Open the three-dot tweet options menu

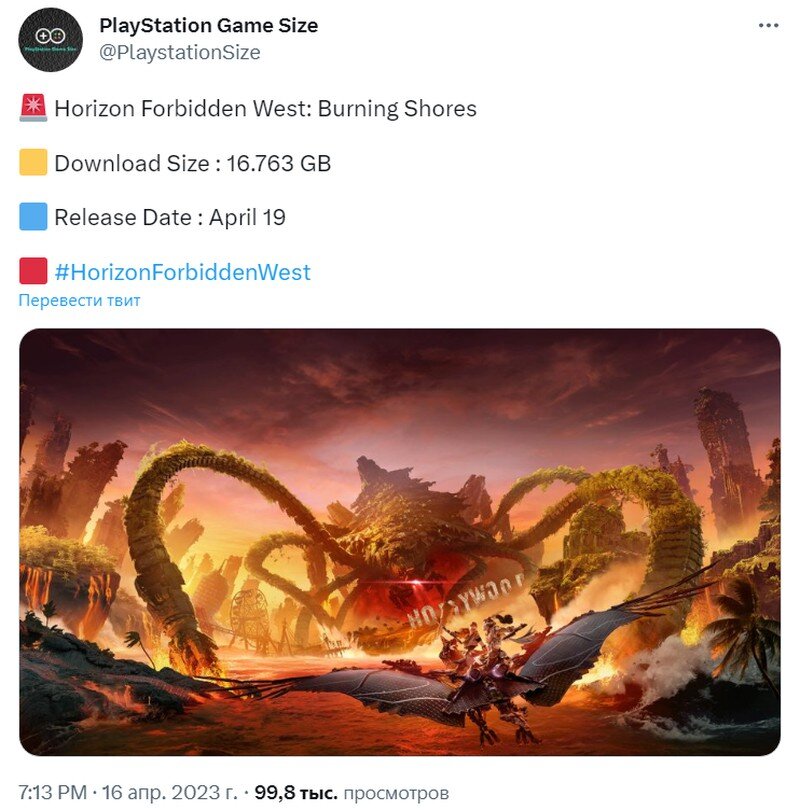click(x=768, y=25)
